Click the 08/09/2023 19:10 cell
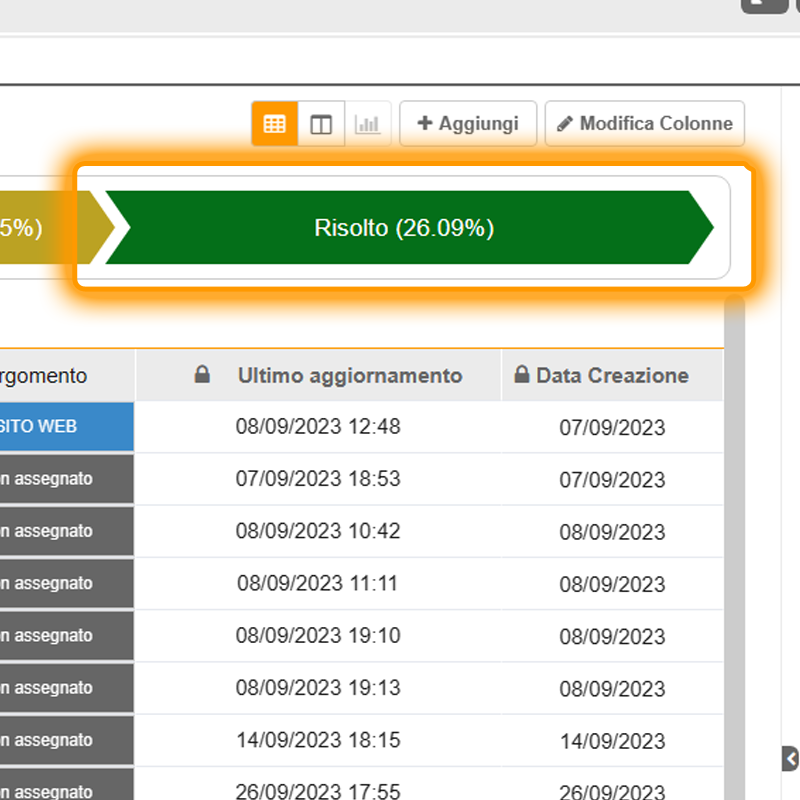800x800 pixels. (318, 636)
